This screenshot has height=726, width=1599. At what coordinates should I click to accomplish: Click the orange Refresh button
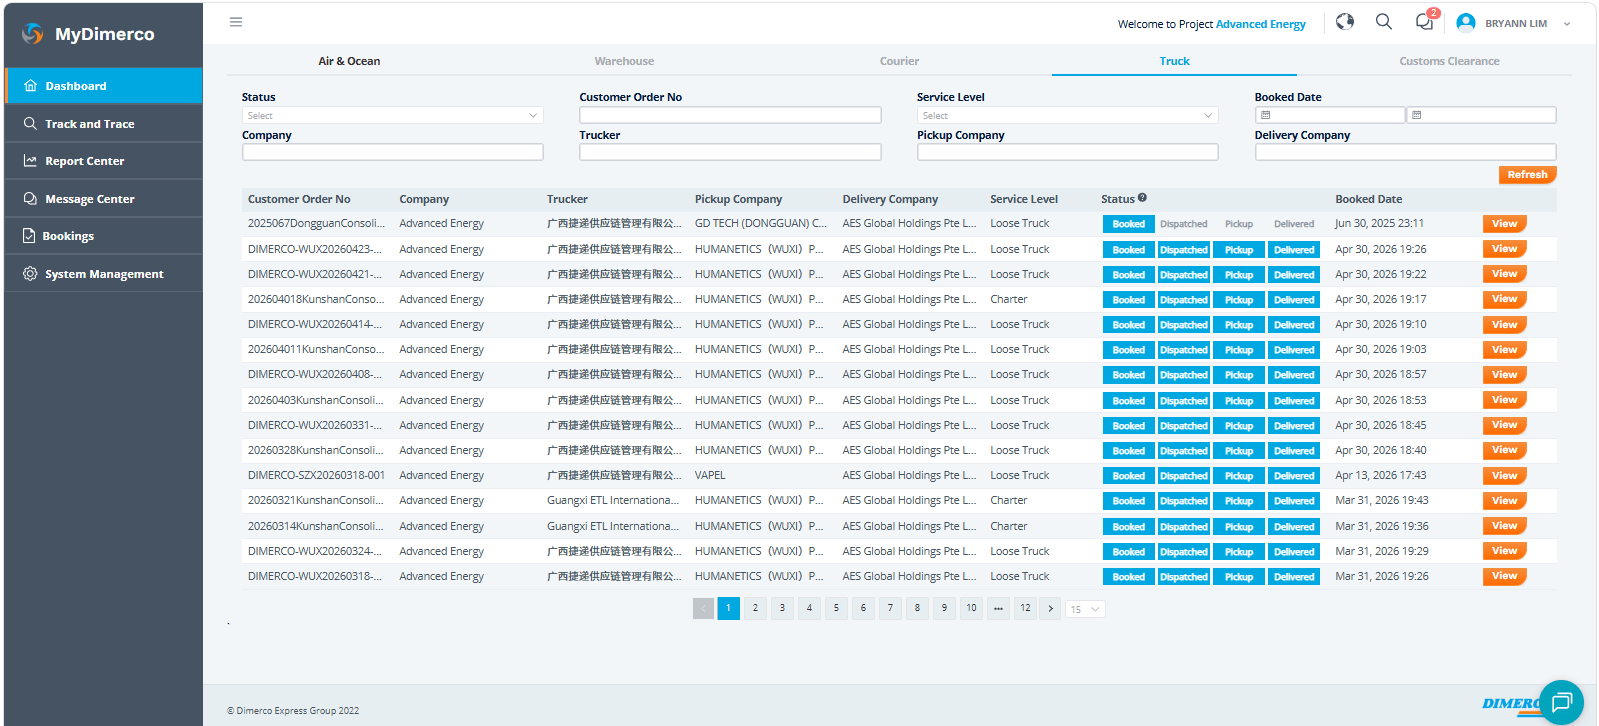(1527, 175)
